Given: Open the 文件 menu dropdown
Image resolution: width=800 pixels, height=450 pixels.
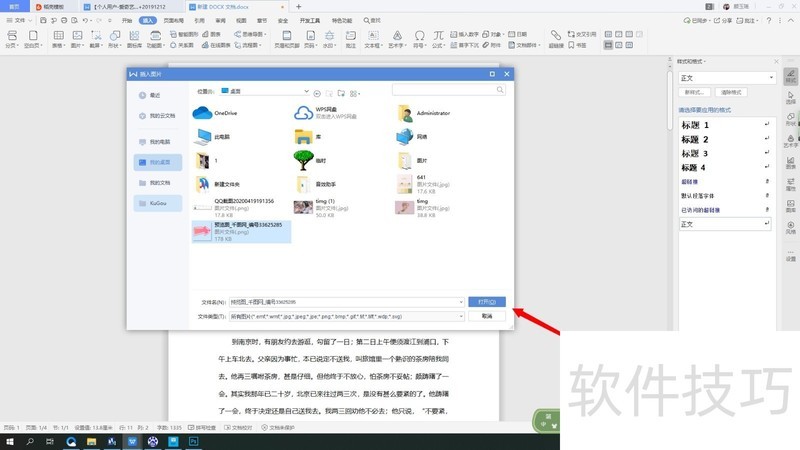Looking at the screenshot, I should (19, 20).
